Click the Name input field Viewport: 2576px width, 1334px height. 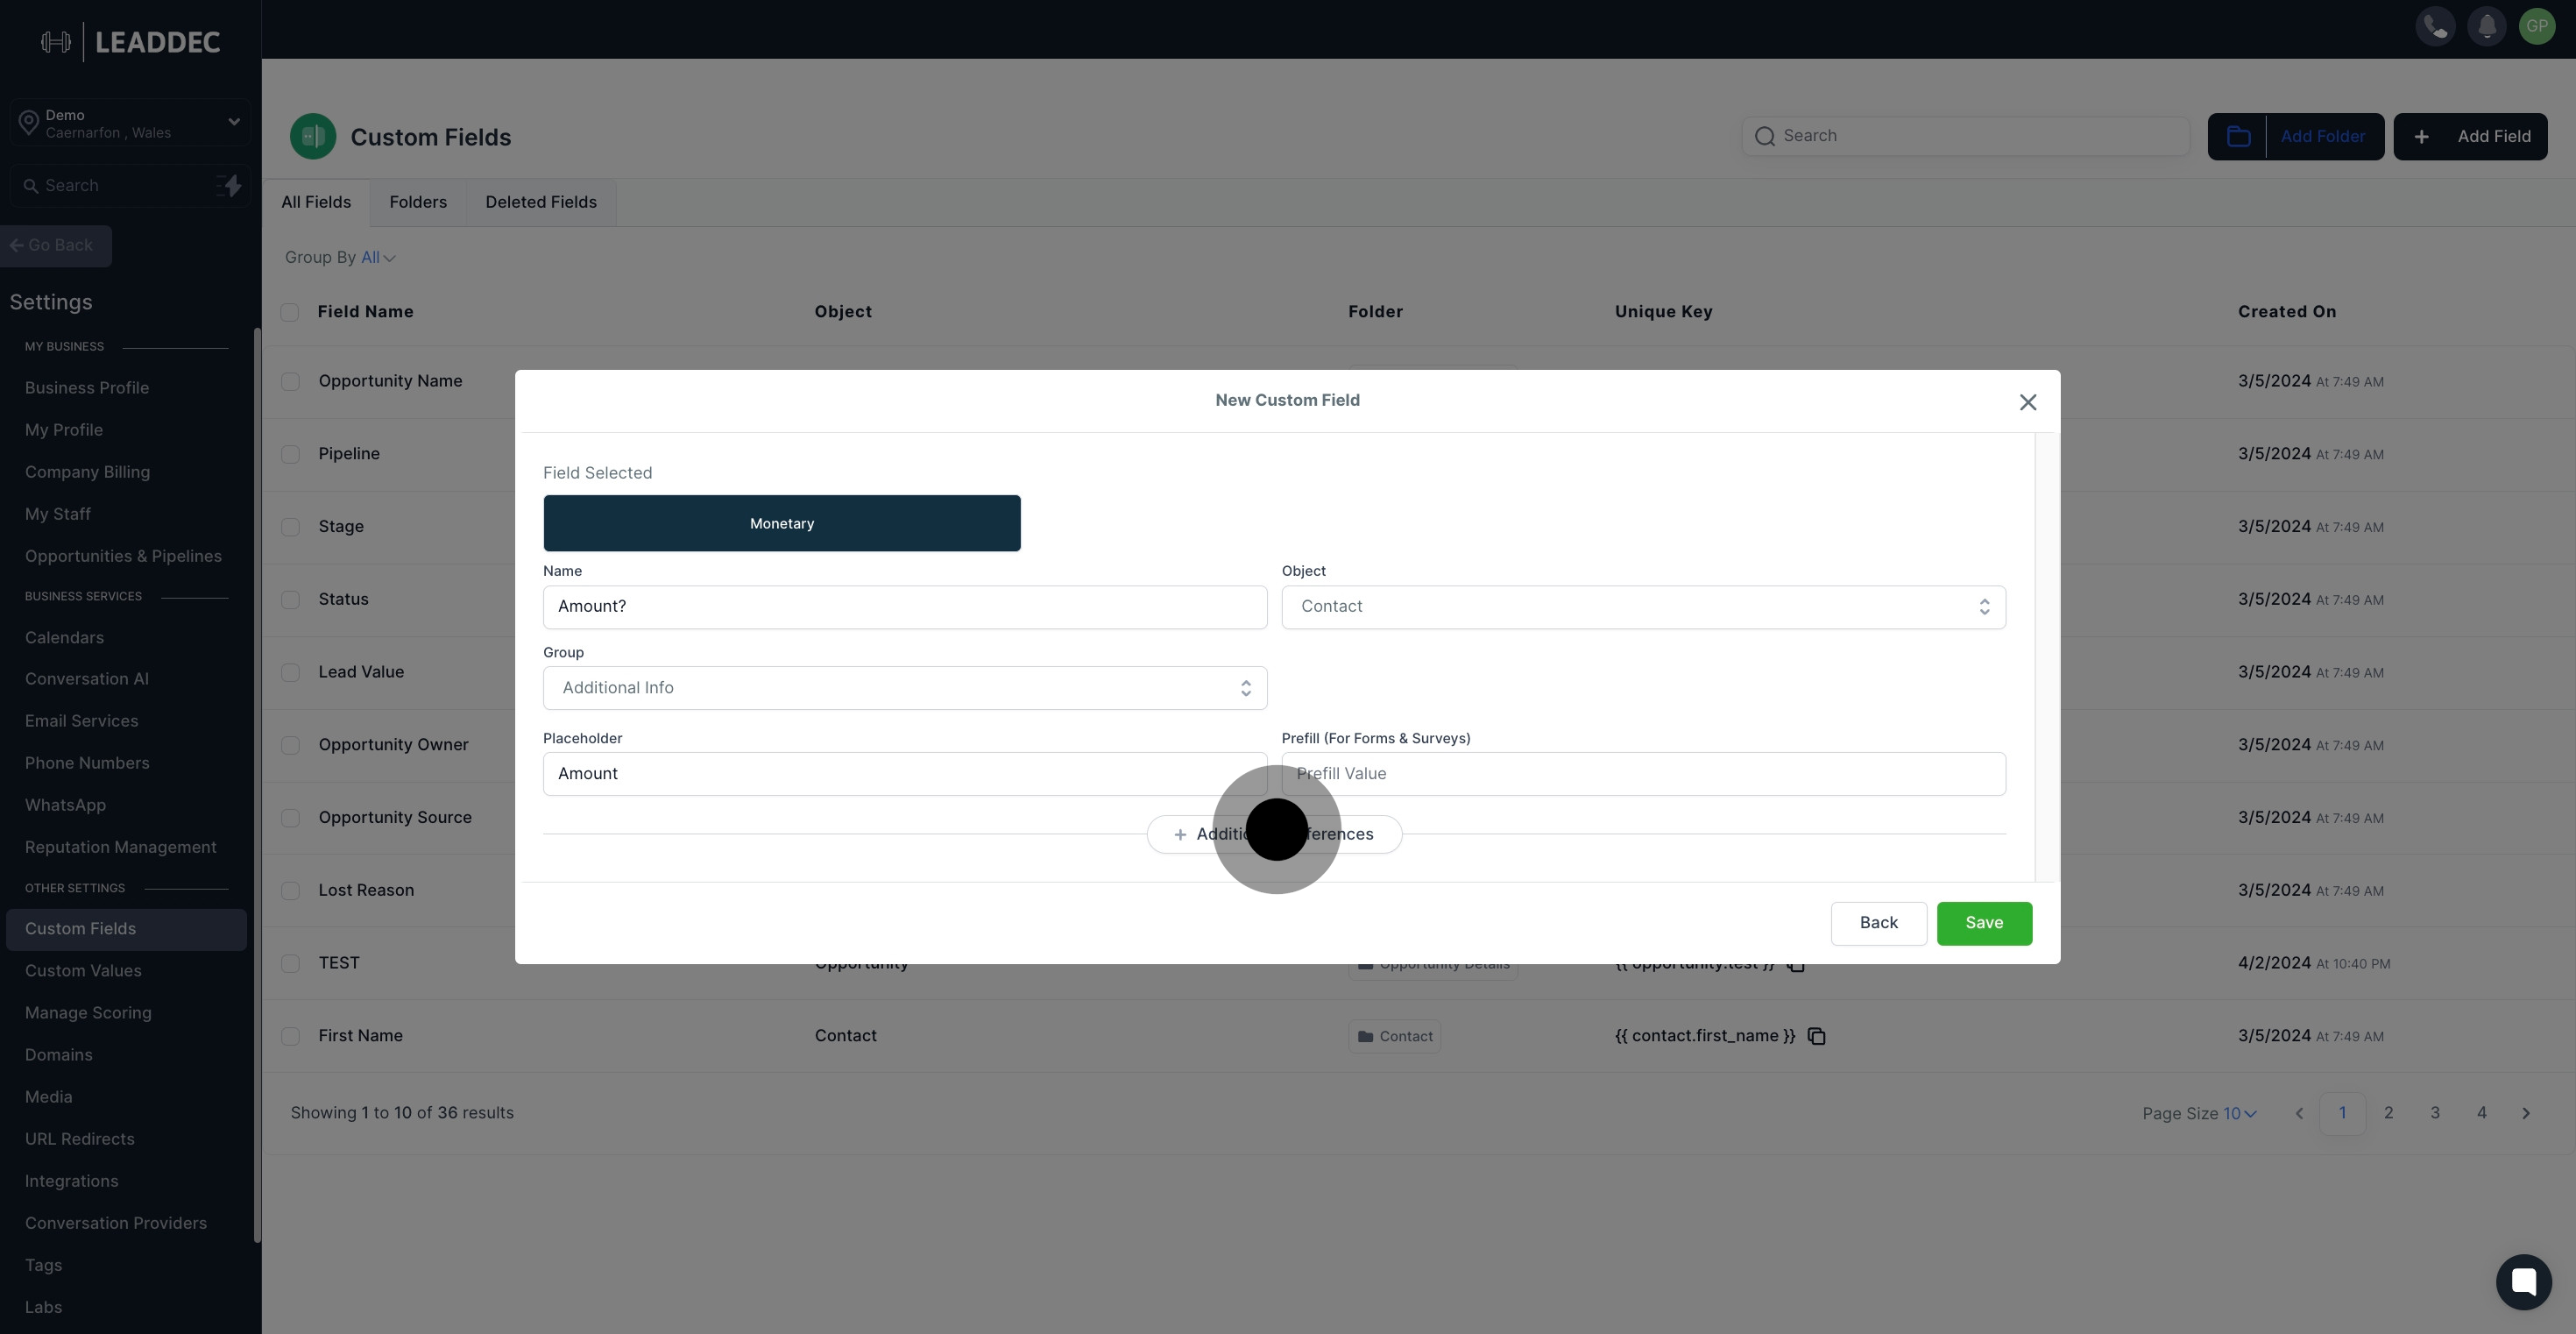pos(904,607)
